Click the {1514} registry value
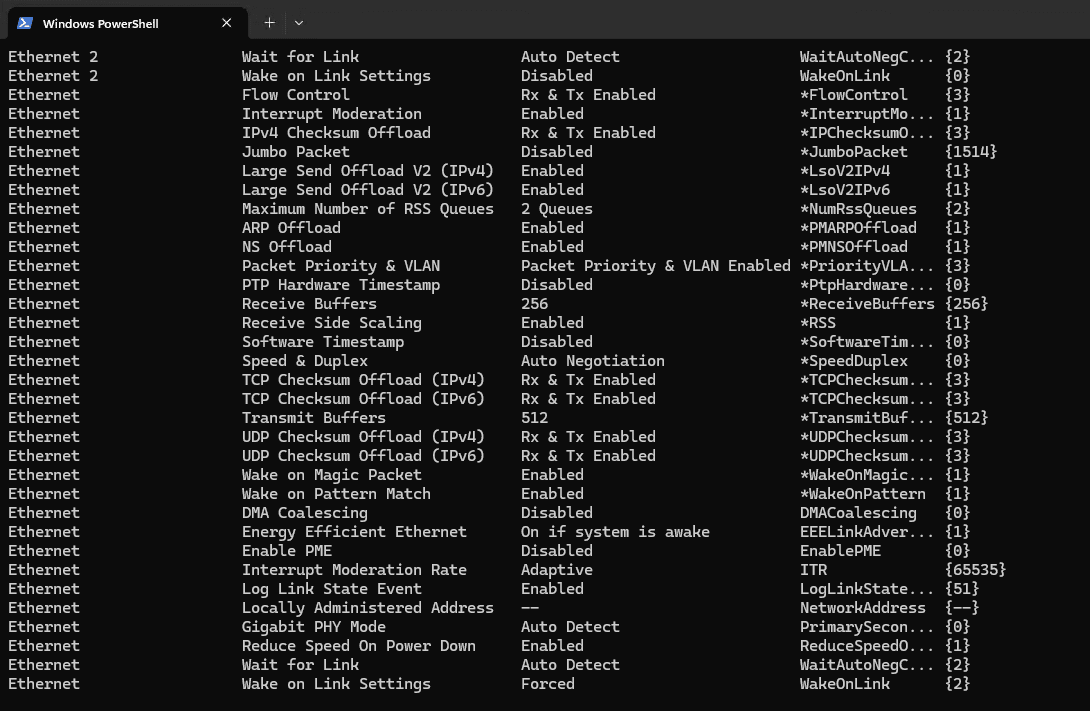1090x711 pixels. (x=970, y=152)
